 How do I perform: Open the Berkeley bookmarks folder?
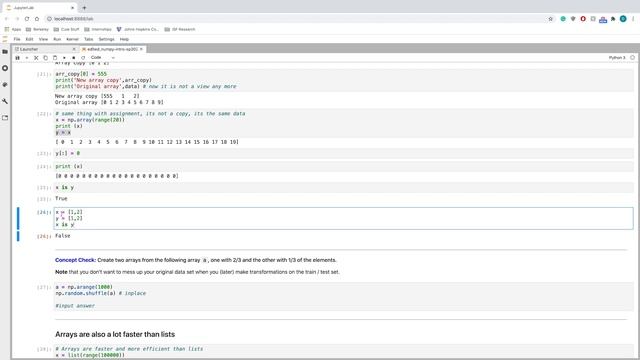point(37,29)
